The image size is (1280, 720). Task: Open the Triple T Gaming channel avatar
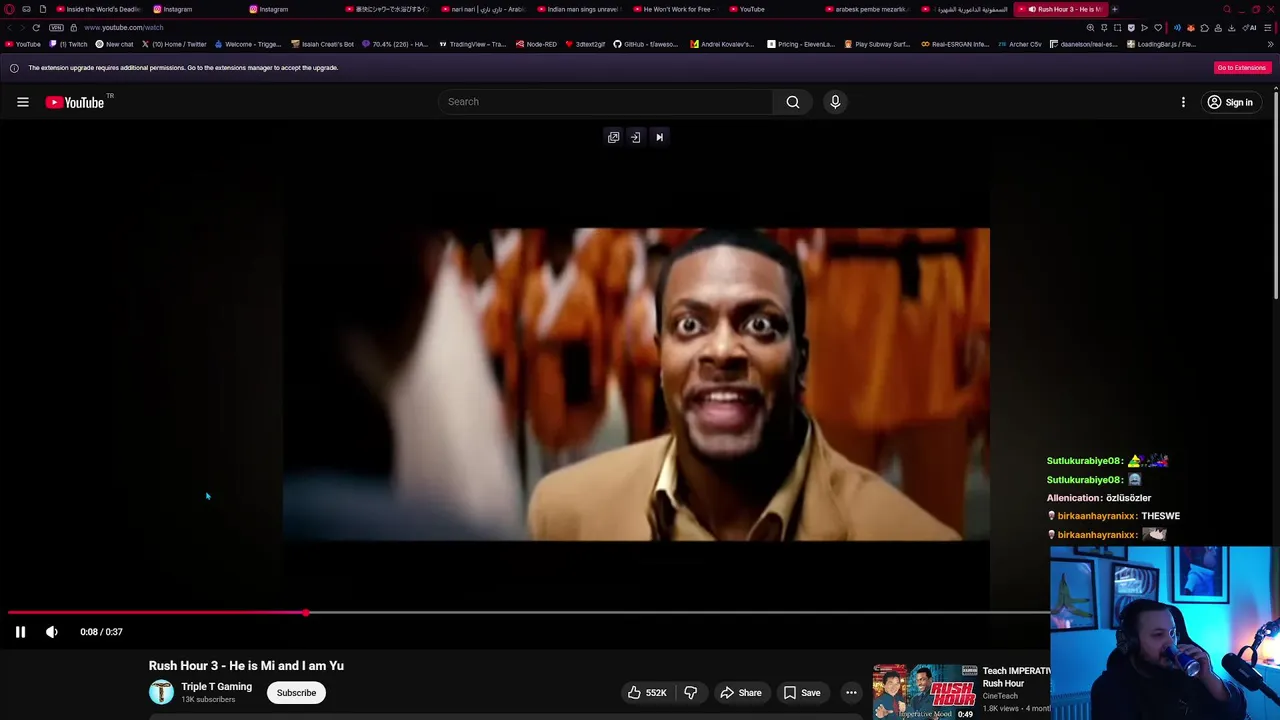(161, 692)
